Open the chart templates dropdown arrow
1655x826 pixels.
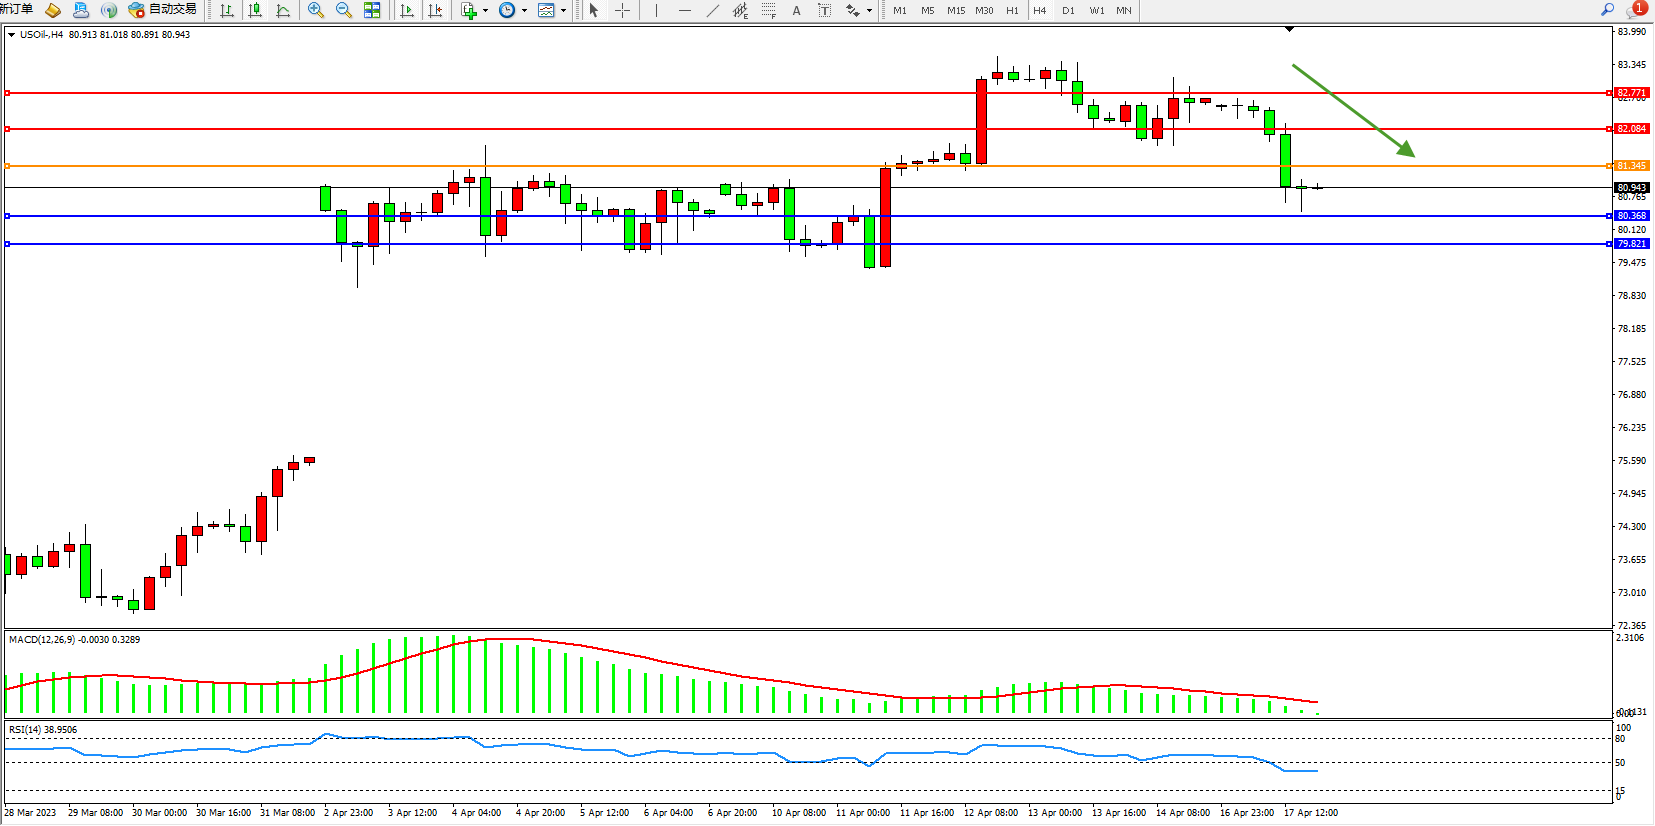564,10
